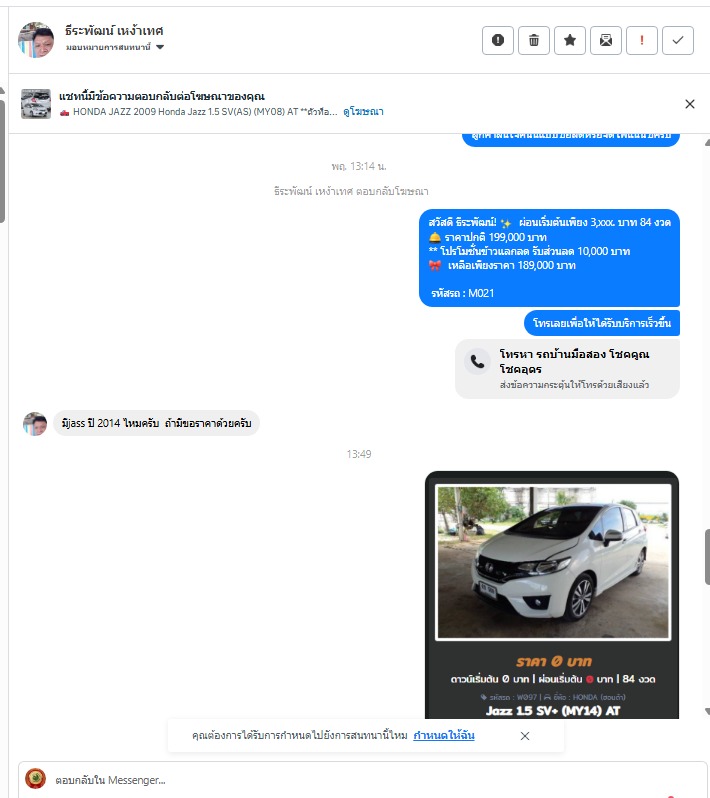Image resolution: width=710 pixels, height=798 pixels.
Task: Delete conversation with trash icon
Action: pyautogui.click(x=534, y=40)
